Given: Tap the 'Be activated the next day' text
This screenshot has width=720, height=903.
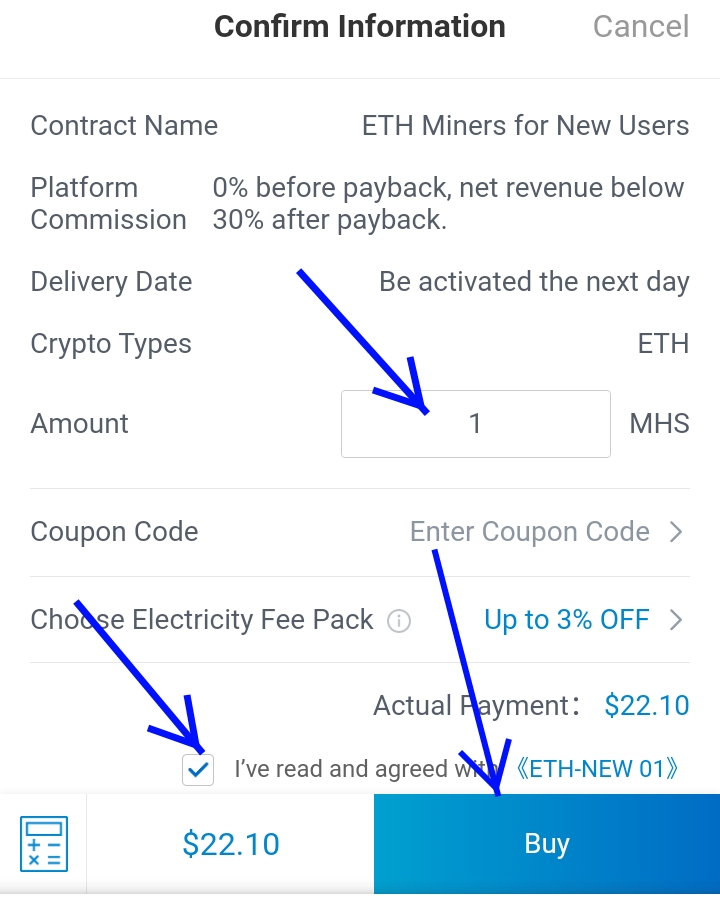Looking at the screenshot, I should click(534, 282).
